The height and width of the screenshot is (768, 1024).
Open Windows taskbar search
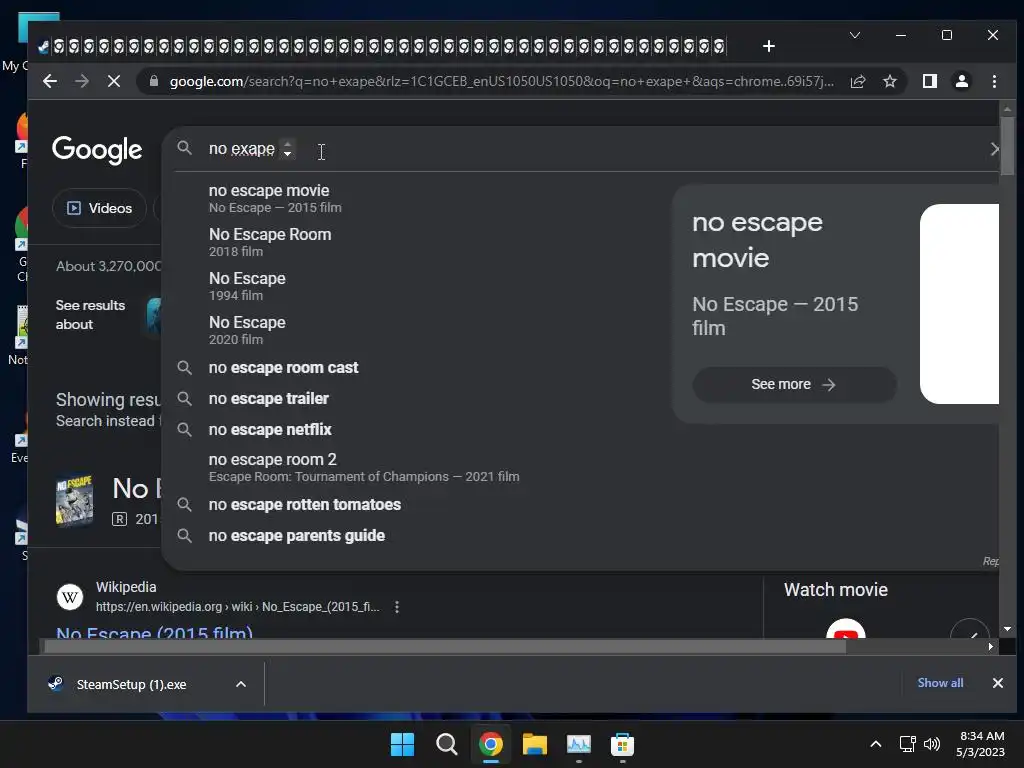coord(447,744)
